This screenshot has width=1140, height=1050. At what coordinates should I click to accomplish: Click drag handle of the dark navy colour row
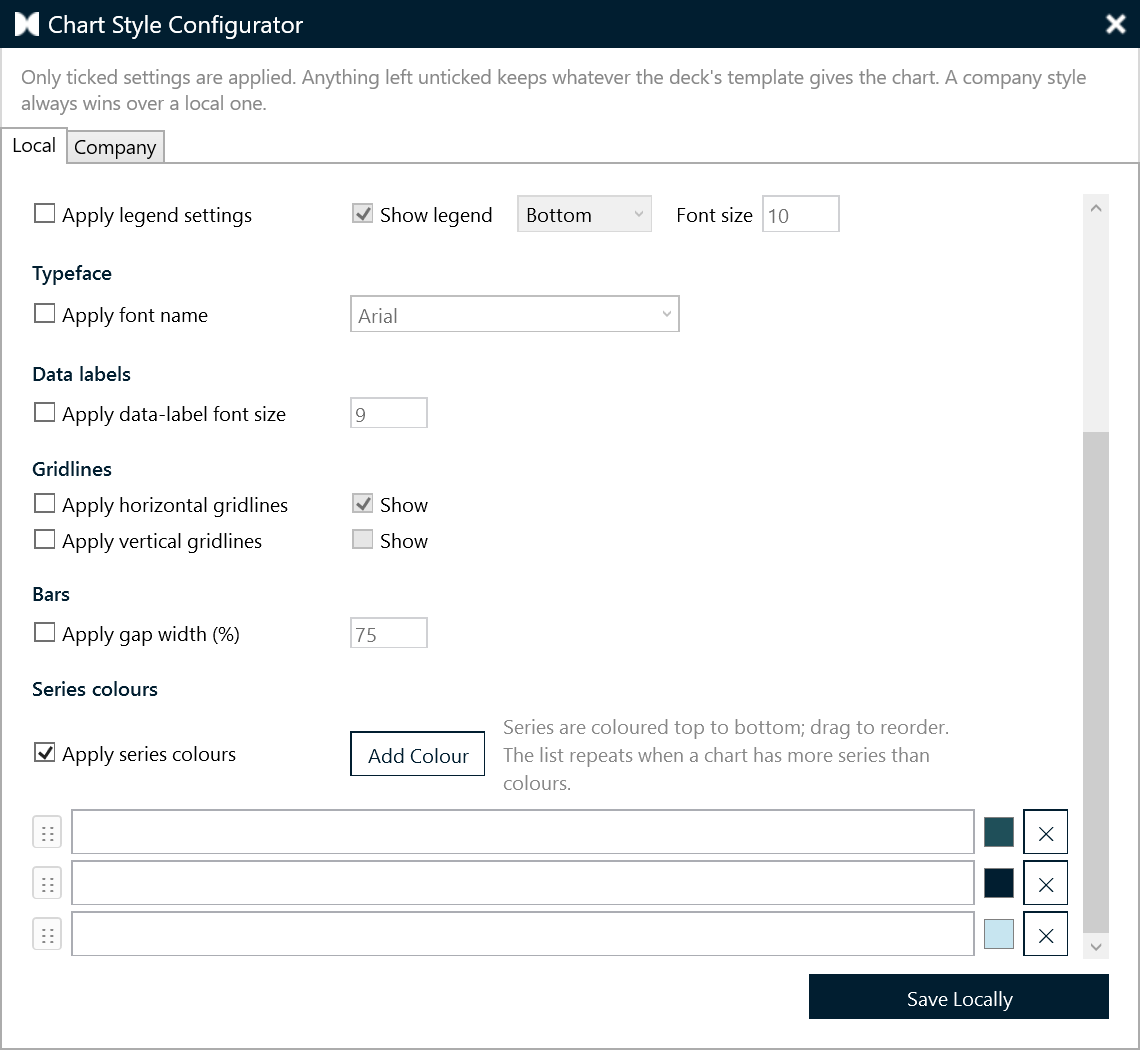(47, 883)
